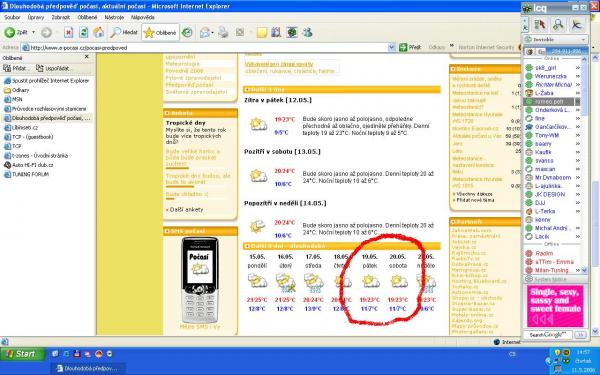
Task: Open the Zobrazit menu
Action: 60,17
